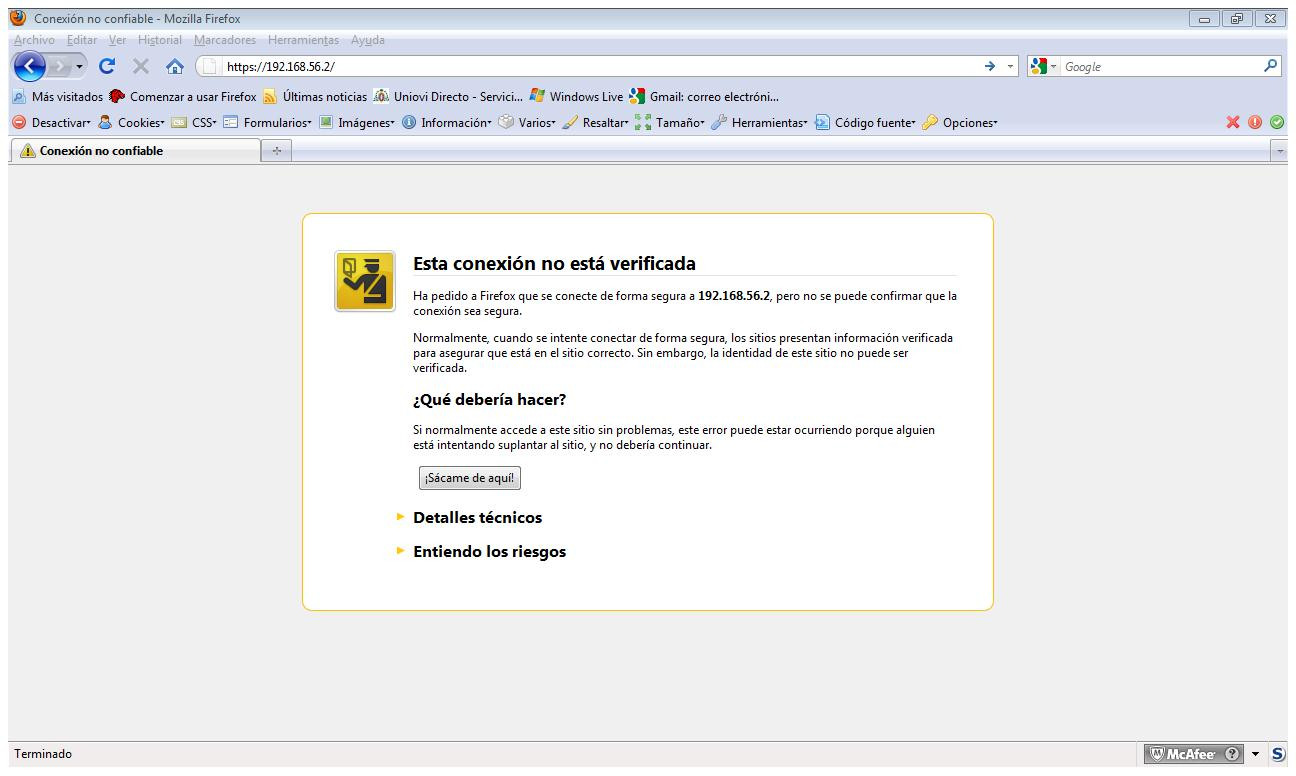The height and width of the screenshot is (776, 1296).
Task: Expand the Entiendo los riesgos section
Action: click(x=489, y=552)
